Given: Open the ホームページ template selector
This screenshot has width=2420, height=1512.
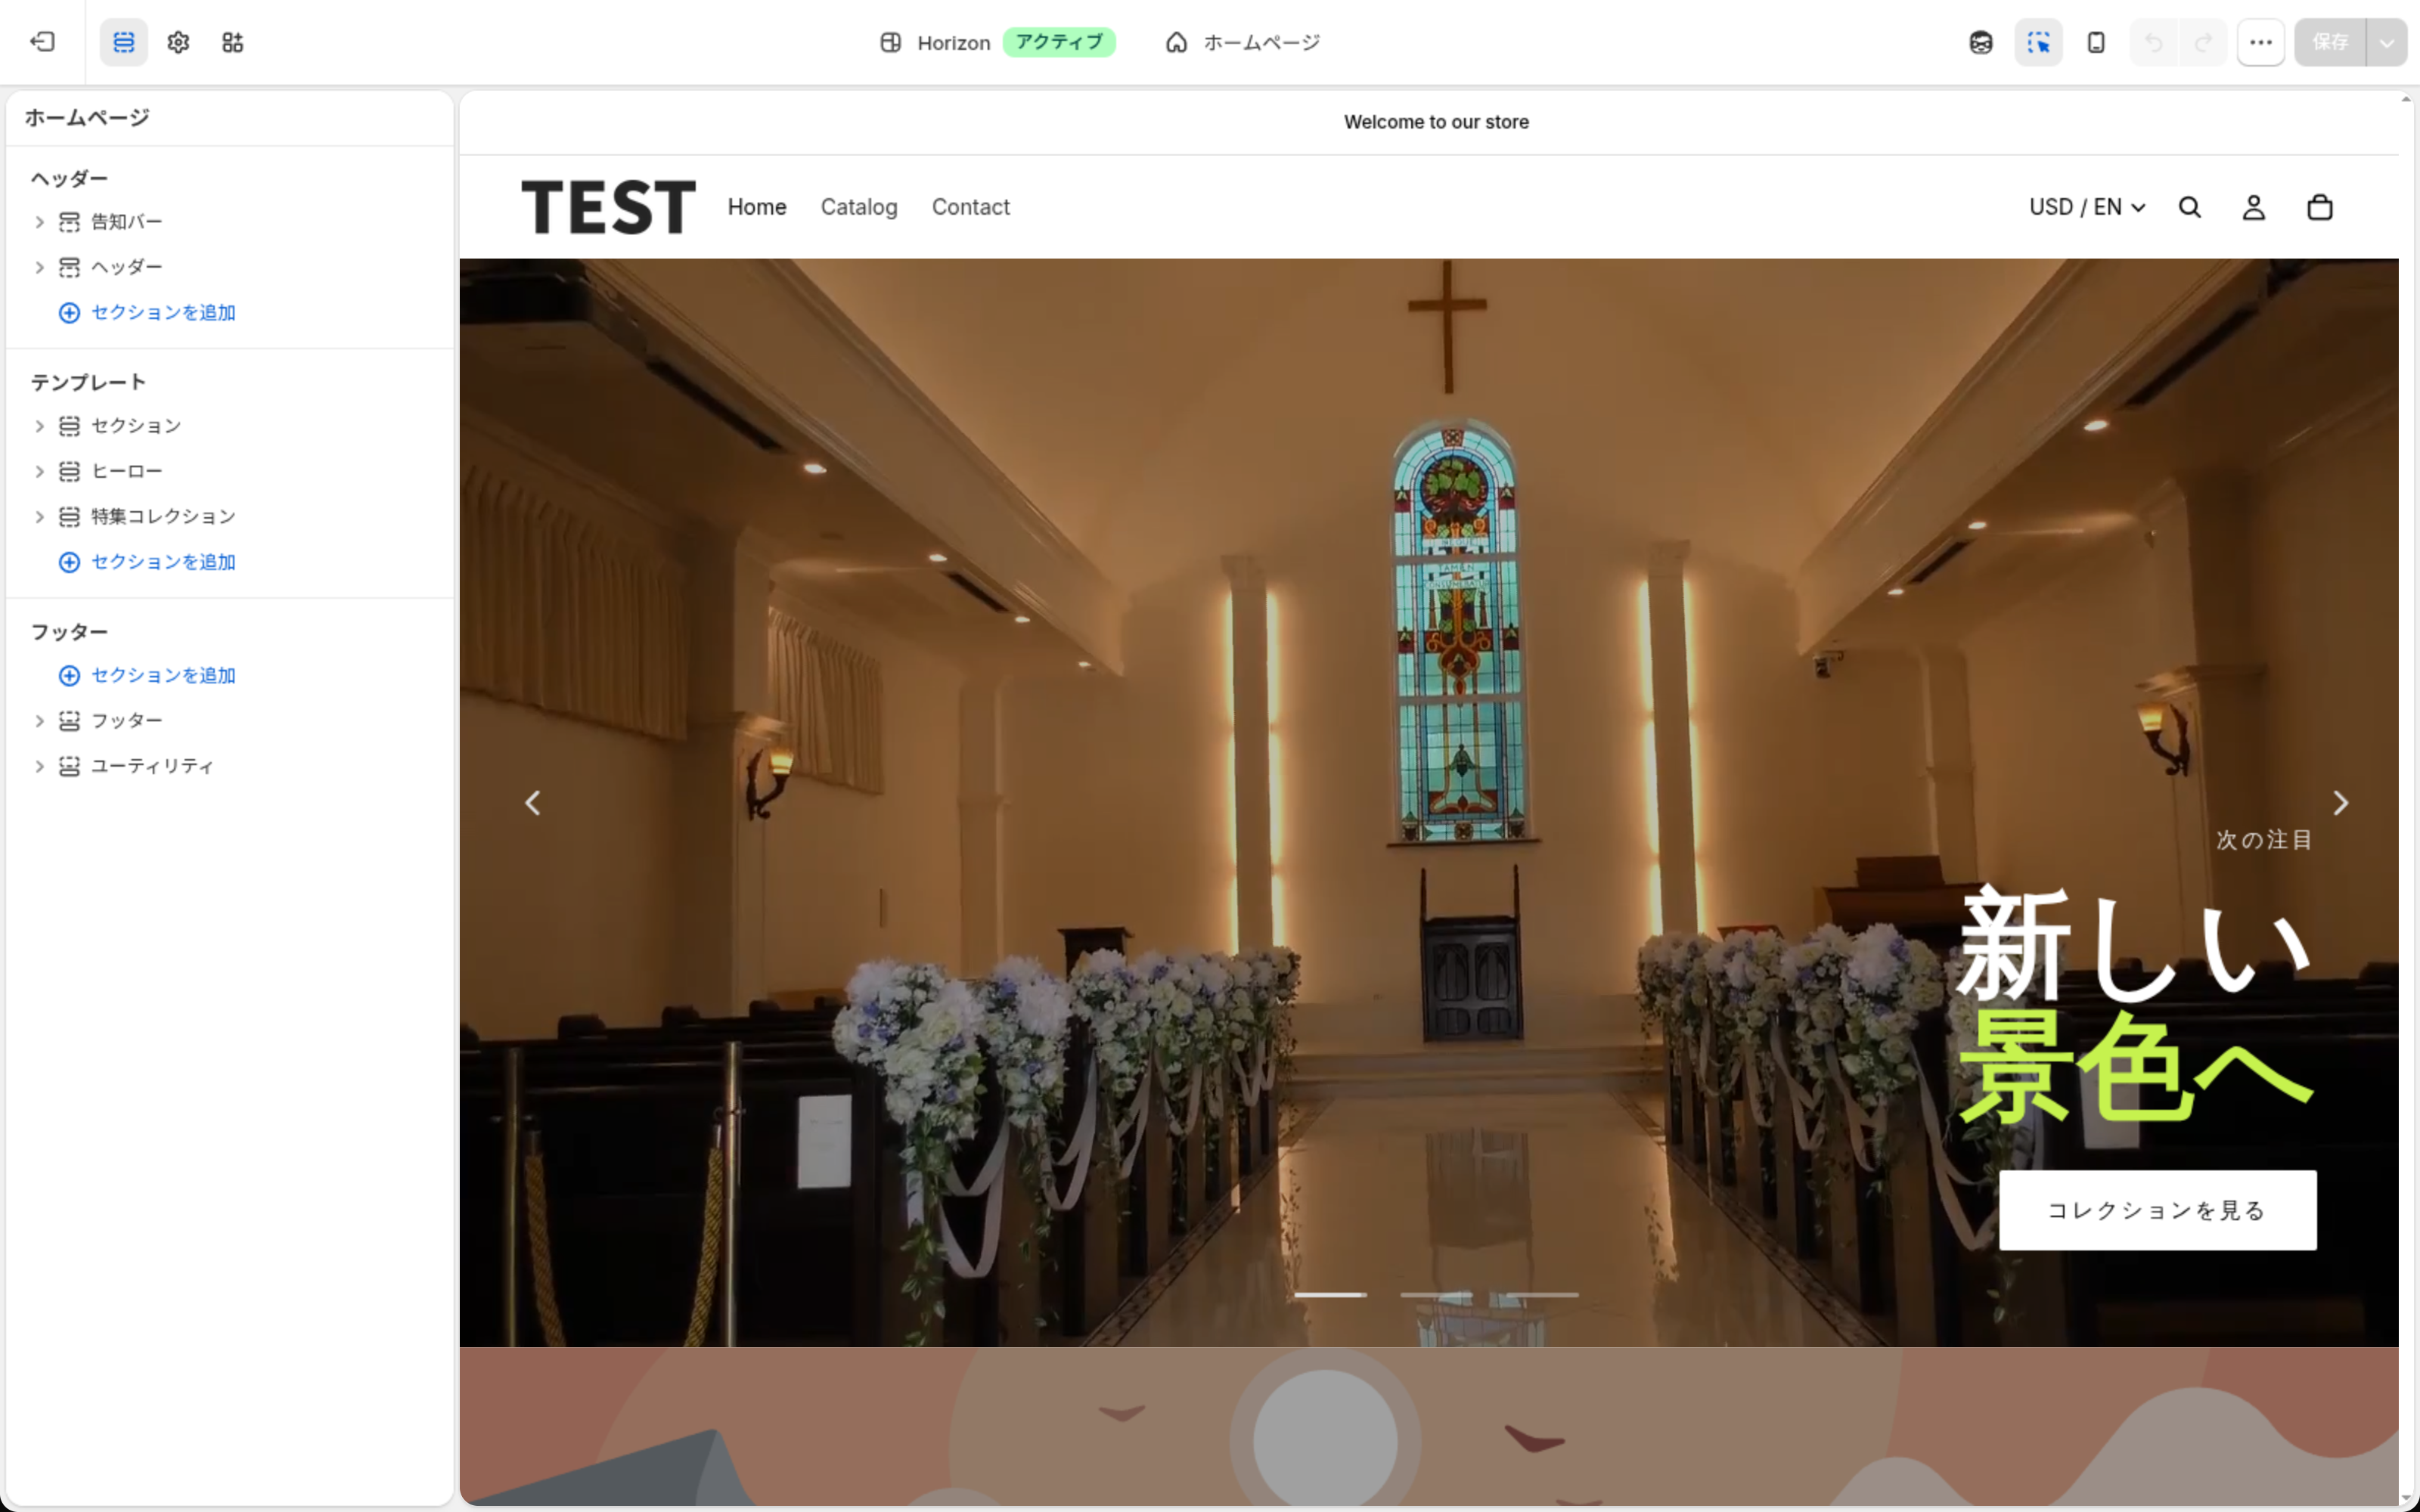Looking at the screenshot, I should pyautogui.click(x=1243, y=42).
